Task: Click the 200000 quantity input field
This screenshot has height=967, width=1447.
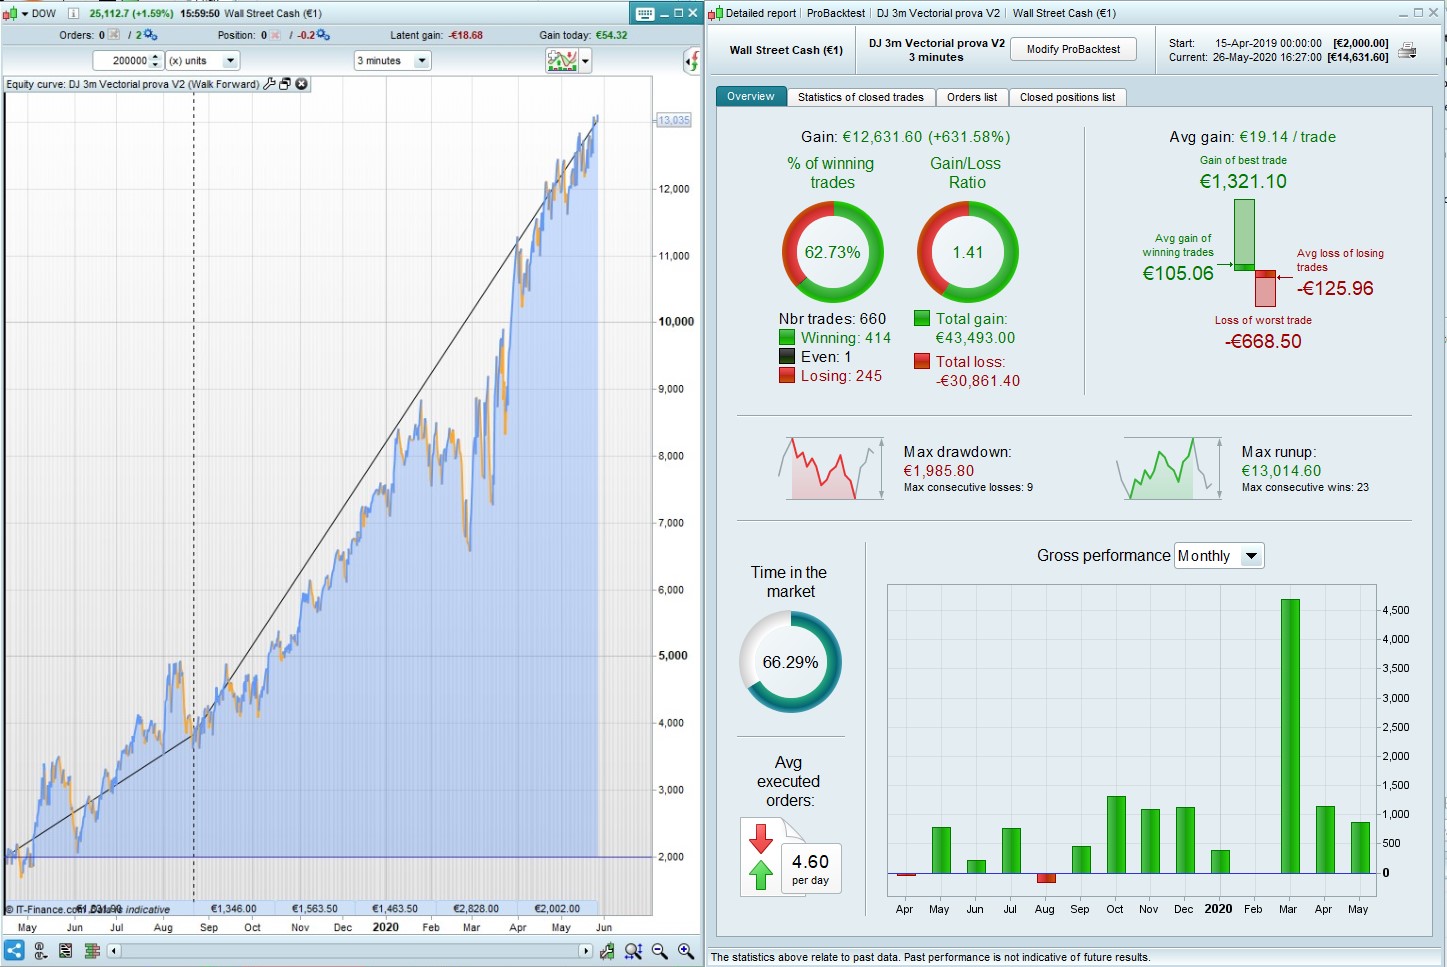Action: point(121,61)
